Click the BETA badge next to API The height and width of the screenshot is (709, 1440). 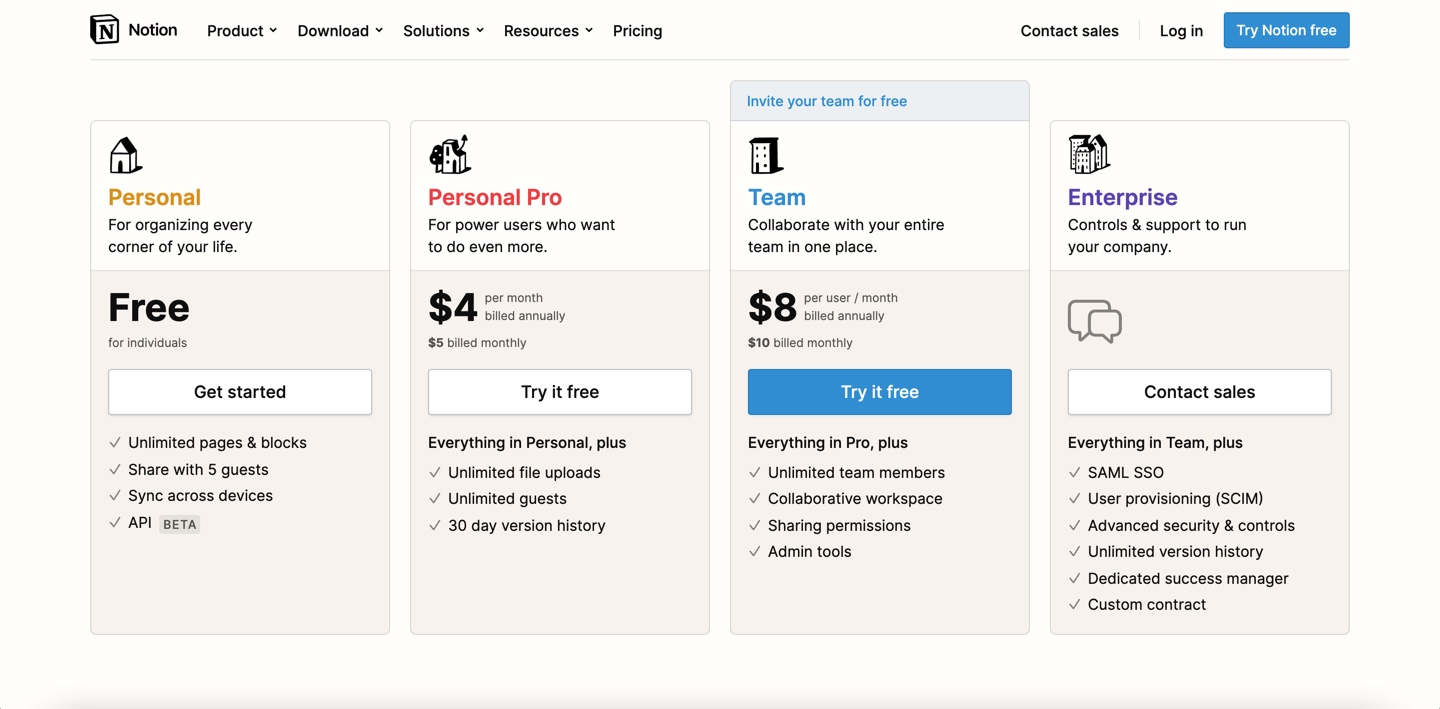[x=180, y=524]
